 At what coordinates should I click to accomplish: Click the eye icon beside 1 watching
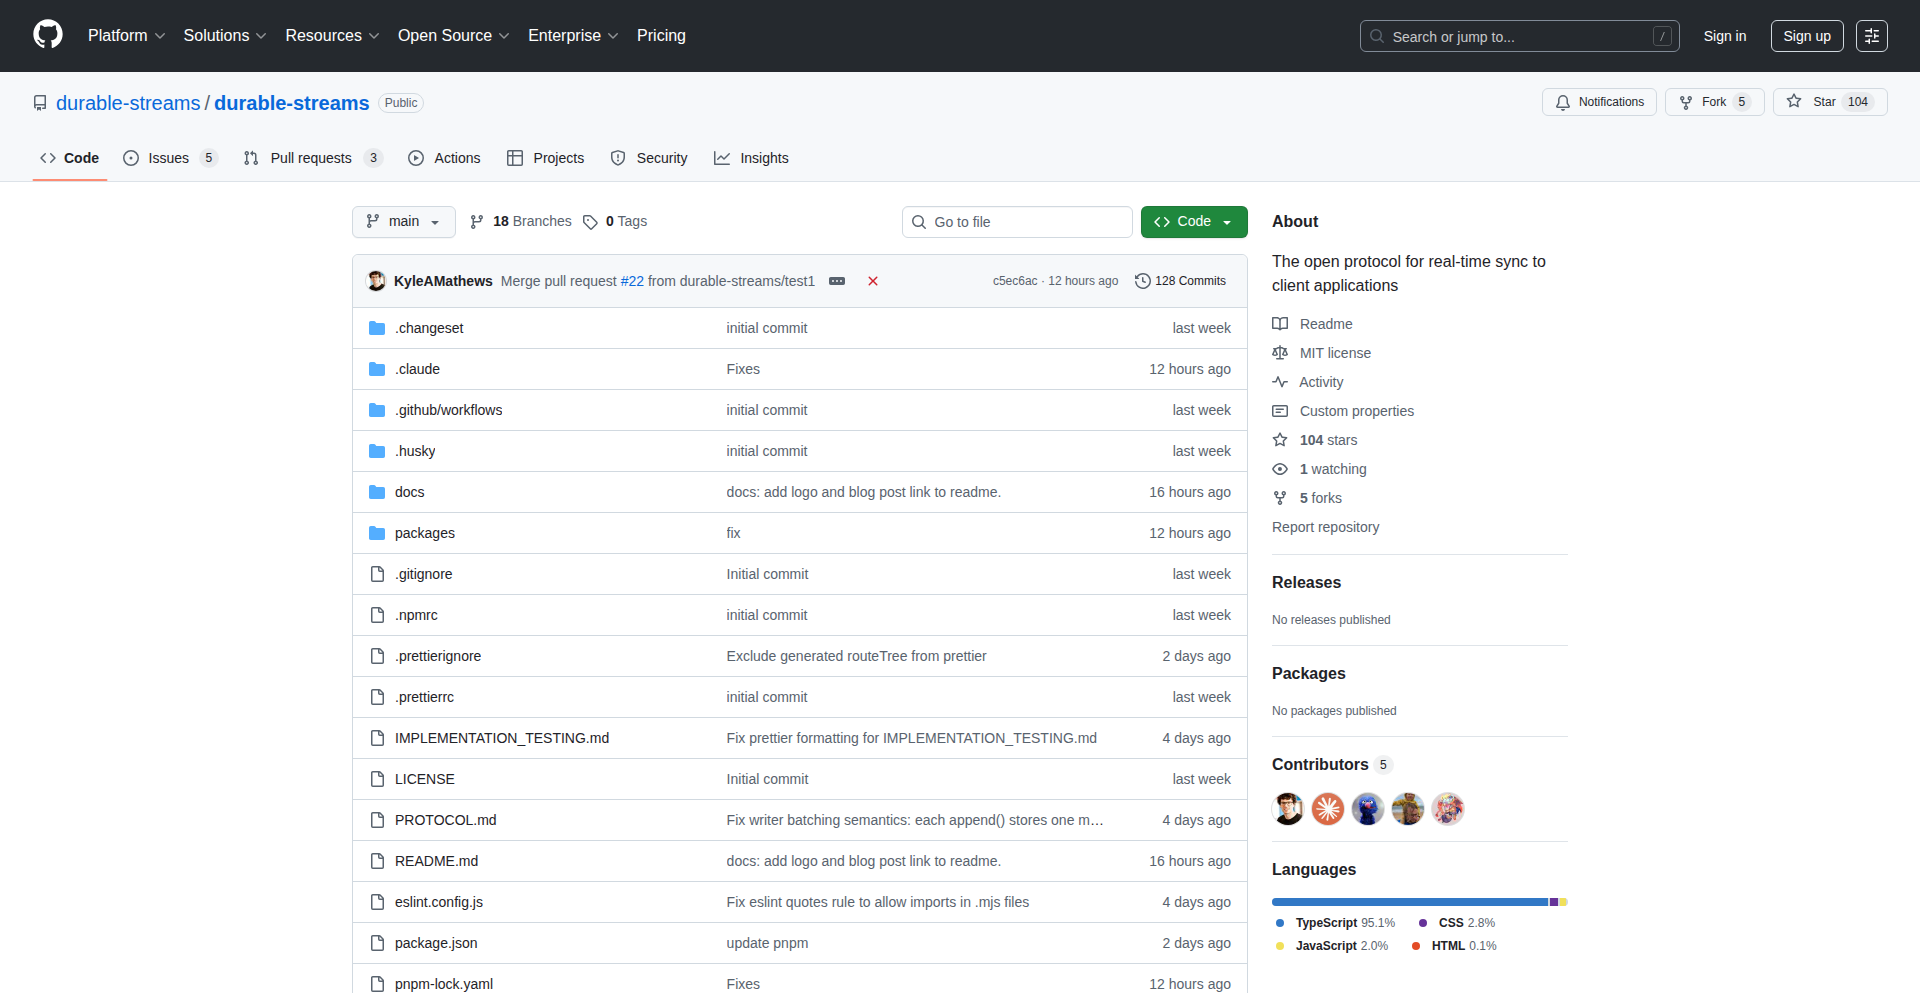click(1280, 469)
